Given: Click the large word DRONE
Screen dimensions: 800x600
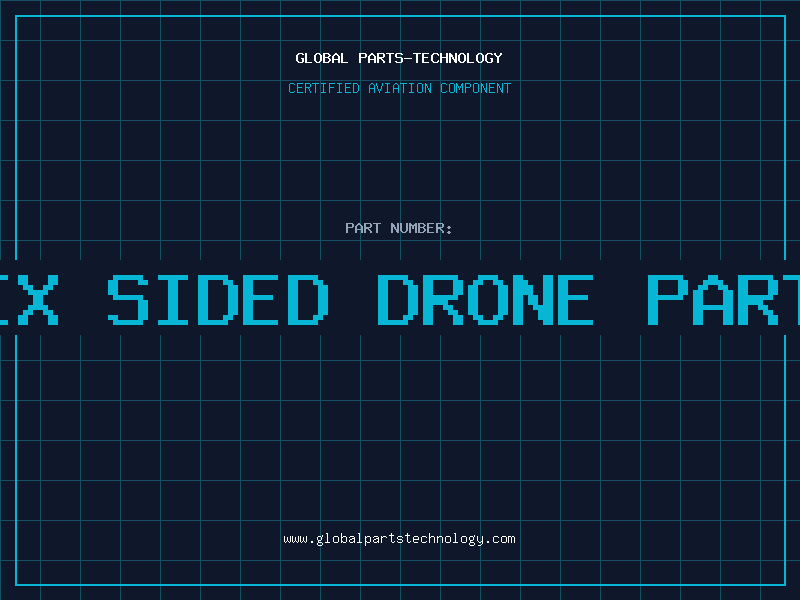Looking at the screenshot, I should pyautogui.click(x=485, y=300).
